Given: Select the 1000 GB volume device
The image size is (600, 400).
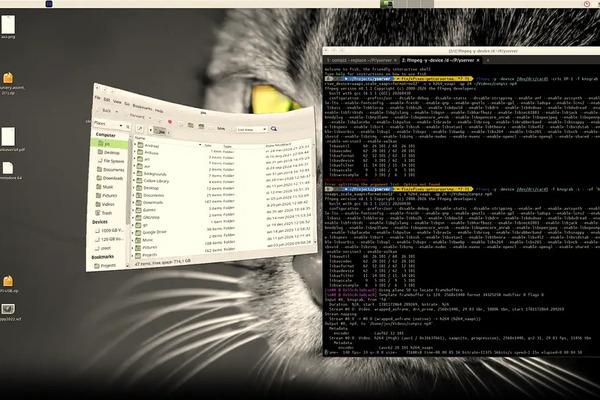Looking at the screenshot, I should pyautogui.click(x=109, y=230).
